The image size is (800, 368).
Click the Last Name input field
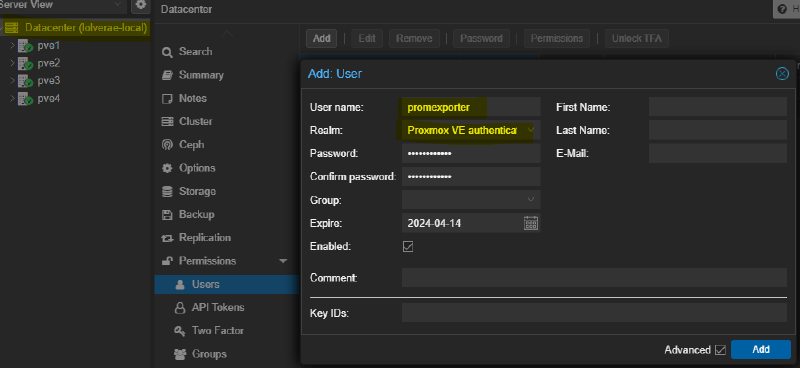coord(718,130)
